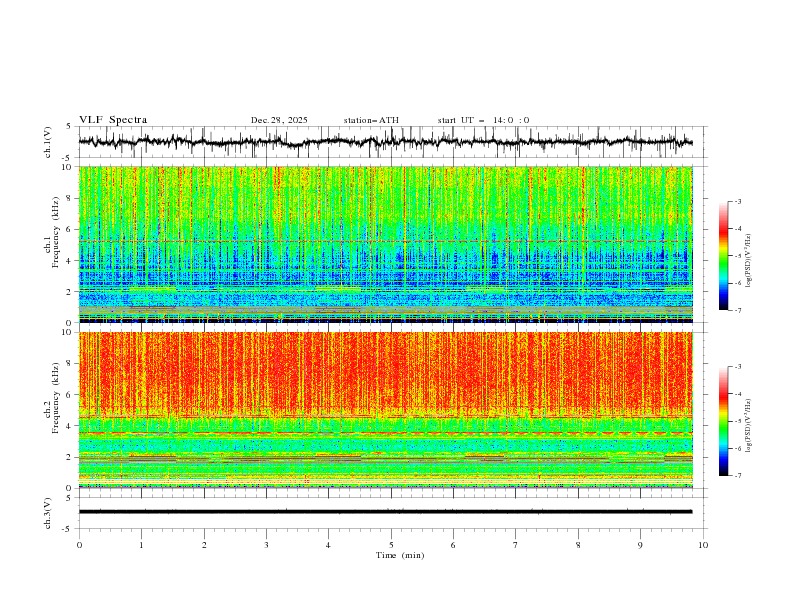Click the ch.2 spectrogram plot
This screenshot has height=612, width=792.
pos(385,410)
